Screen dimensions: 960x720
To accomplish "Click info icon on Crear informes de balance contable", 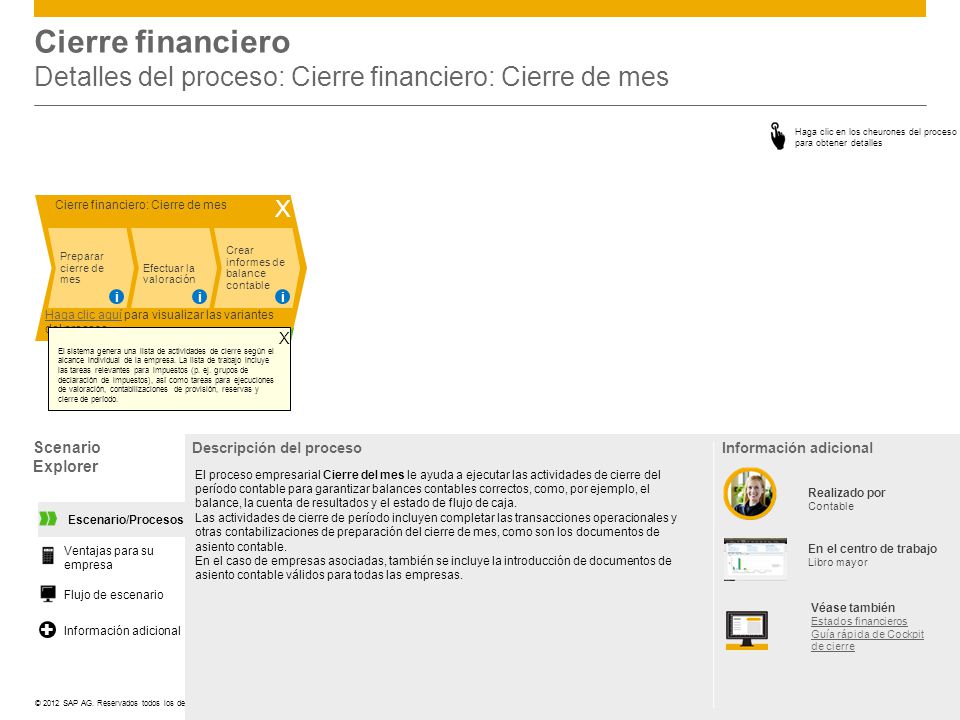I will click(x=282, y=297).
